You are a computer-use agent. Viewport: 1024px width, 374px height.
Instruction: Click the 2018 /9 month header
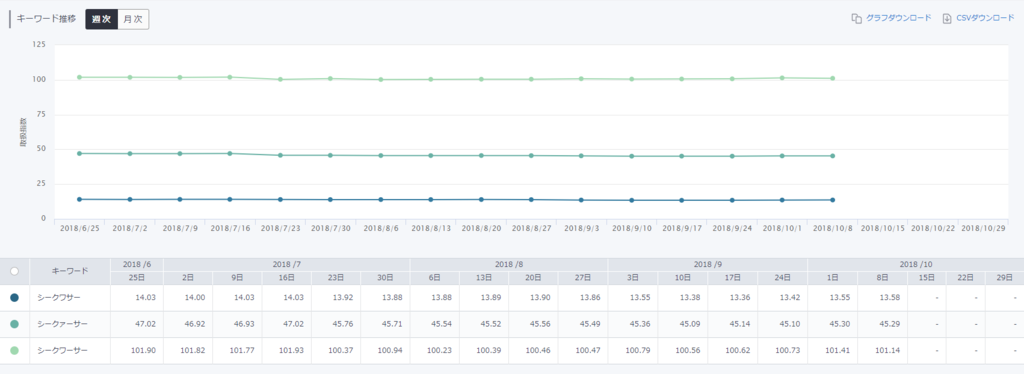[x=707, y=264]
